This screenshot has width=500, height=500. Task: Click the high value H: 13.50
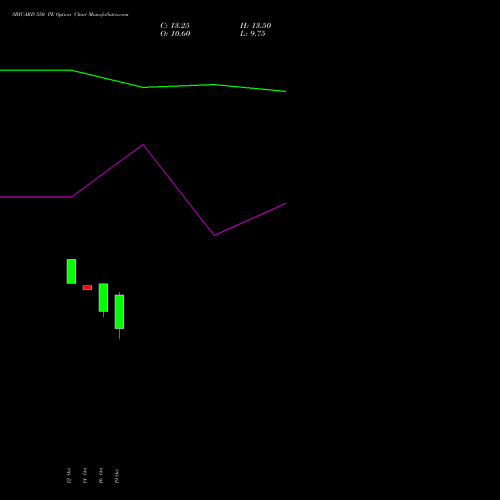click(256, 26)
